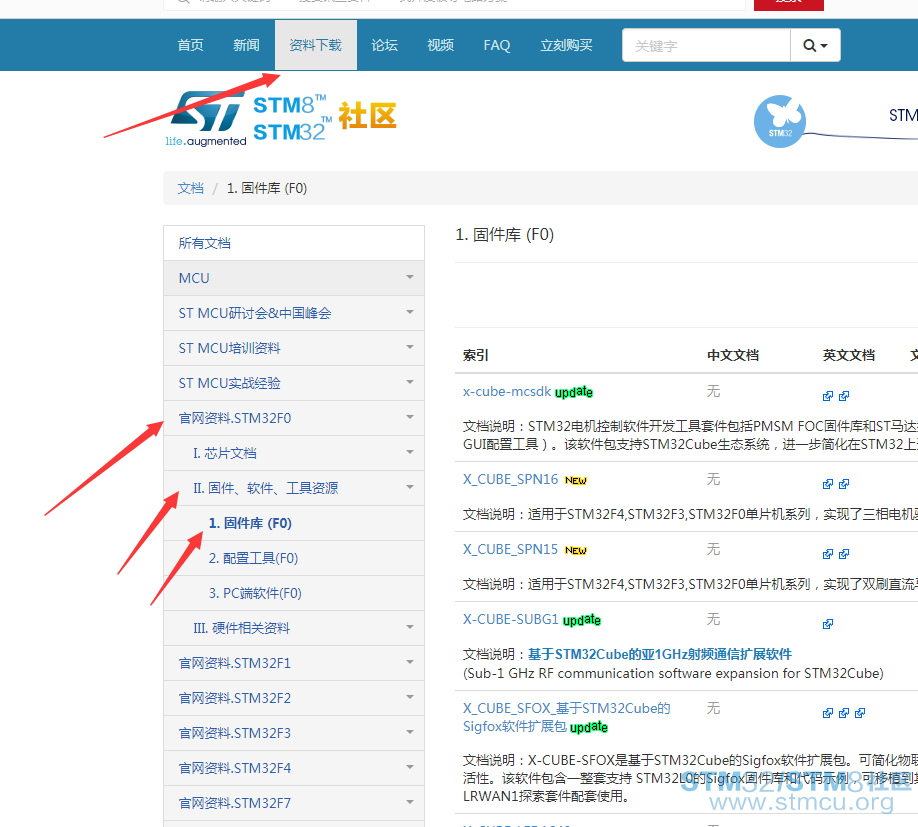Open X_CUBE_SPN15 link
Screen dimensions: 918x827
510,550
